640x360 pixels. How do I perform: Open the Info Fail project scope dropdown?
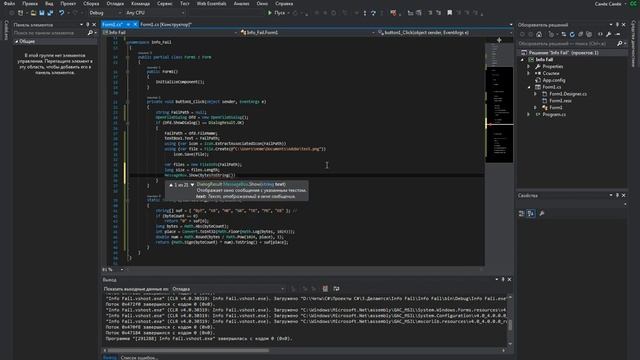point(170,32)
